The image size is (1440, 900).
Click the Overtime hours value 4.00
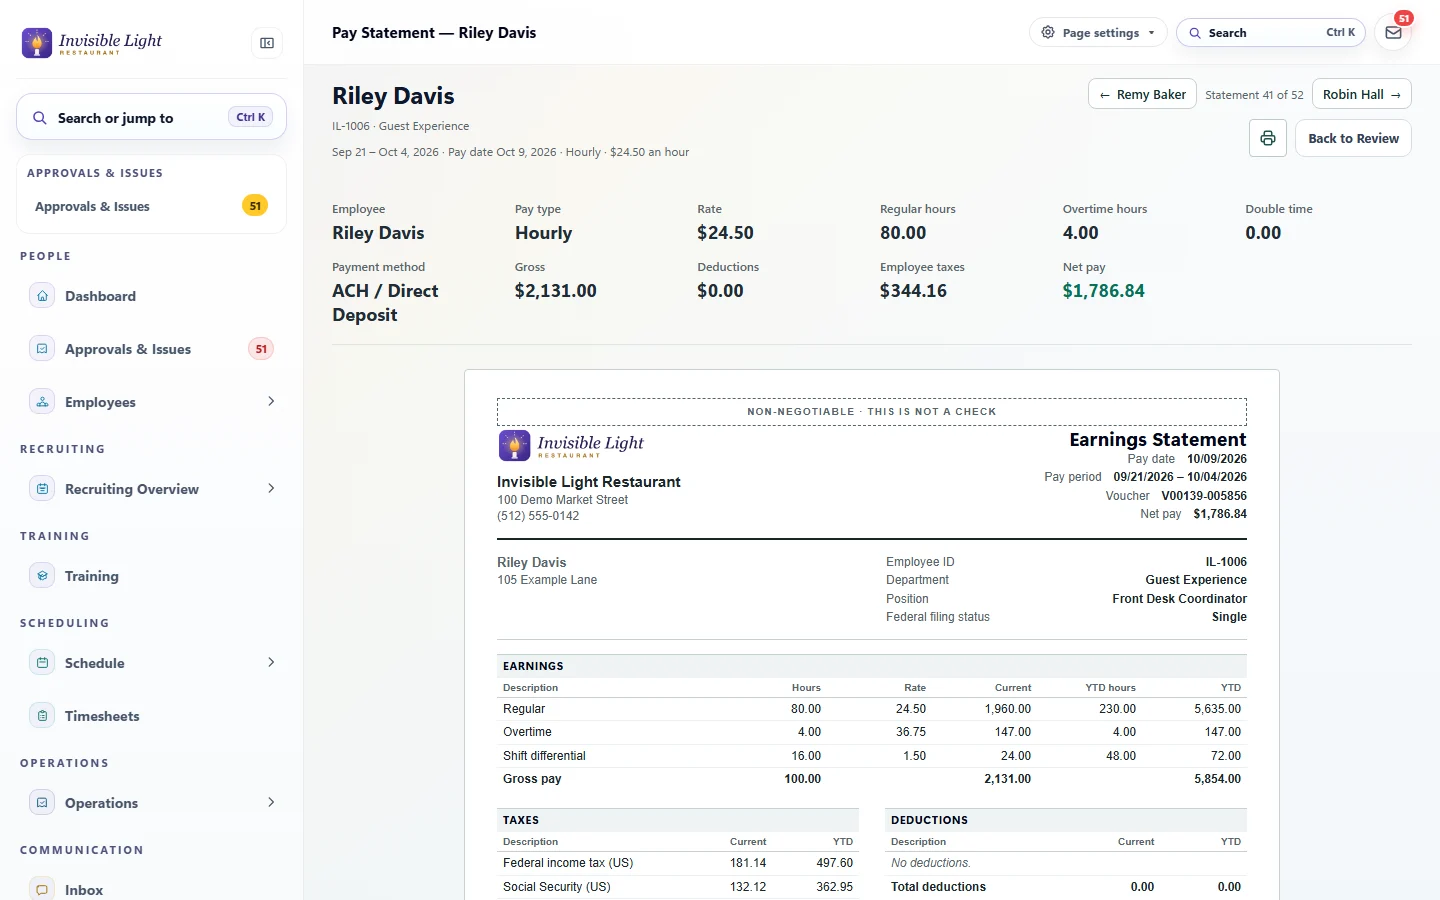1081,233
